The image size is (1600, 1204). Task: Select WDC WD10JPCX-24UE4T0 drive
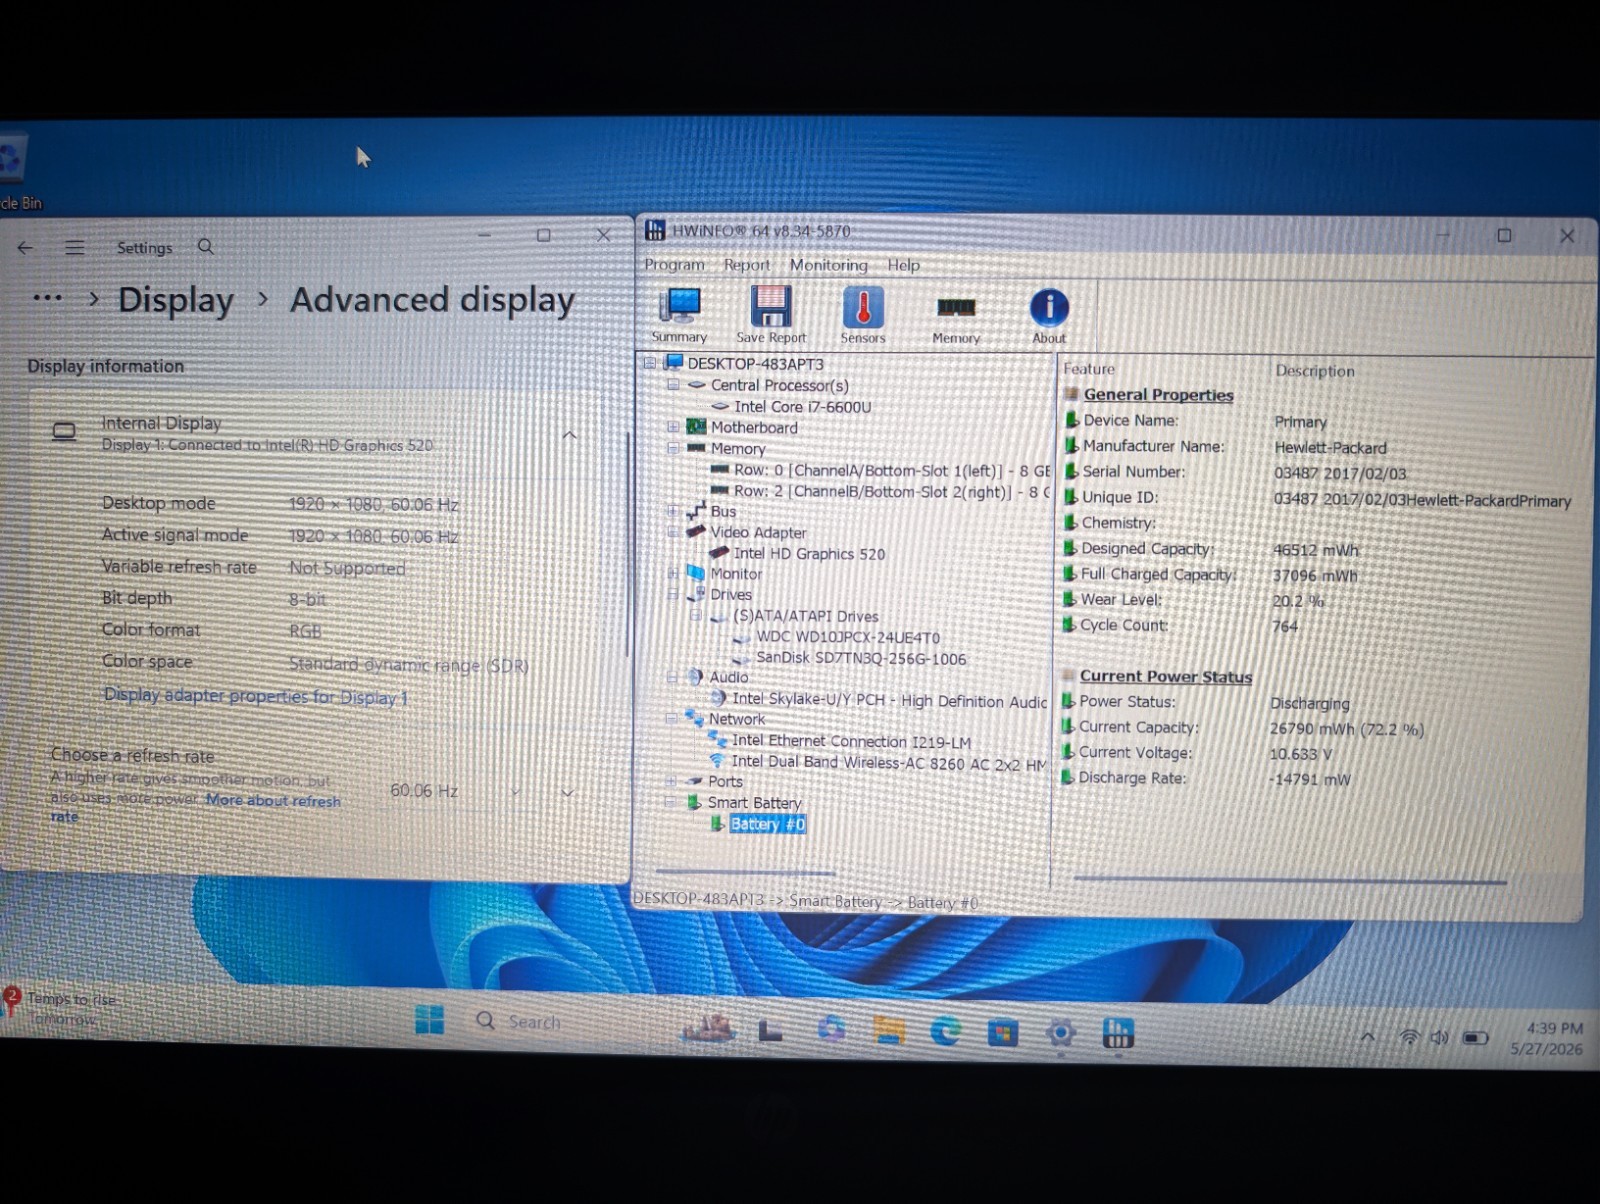848,637
